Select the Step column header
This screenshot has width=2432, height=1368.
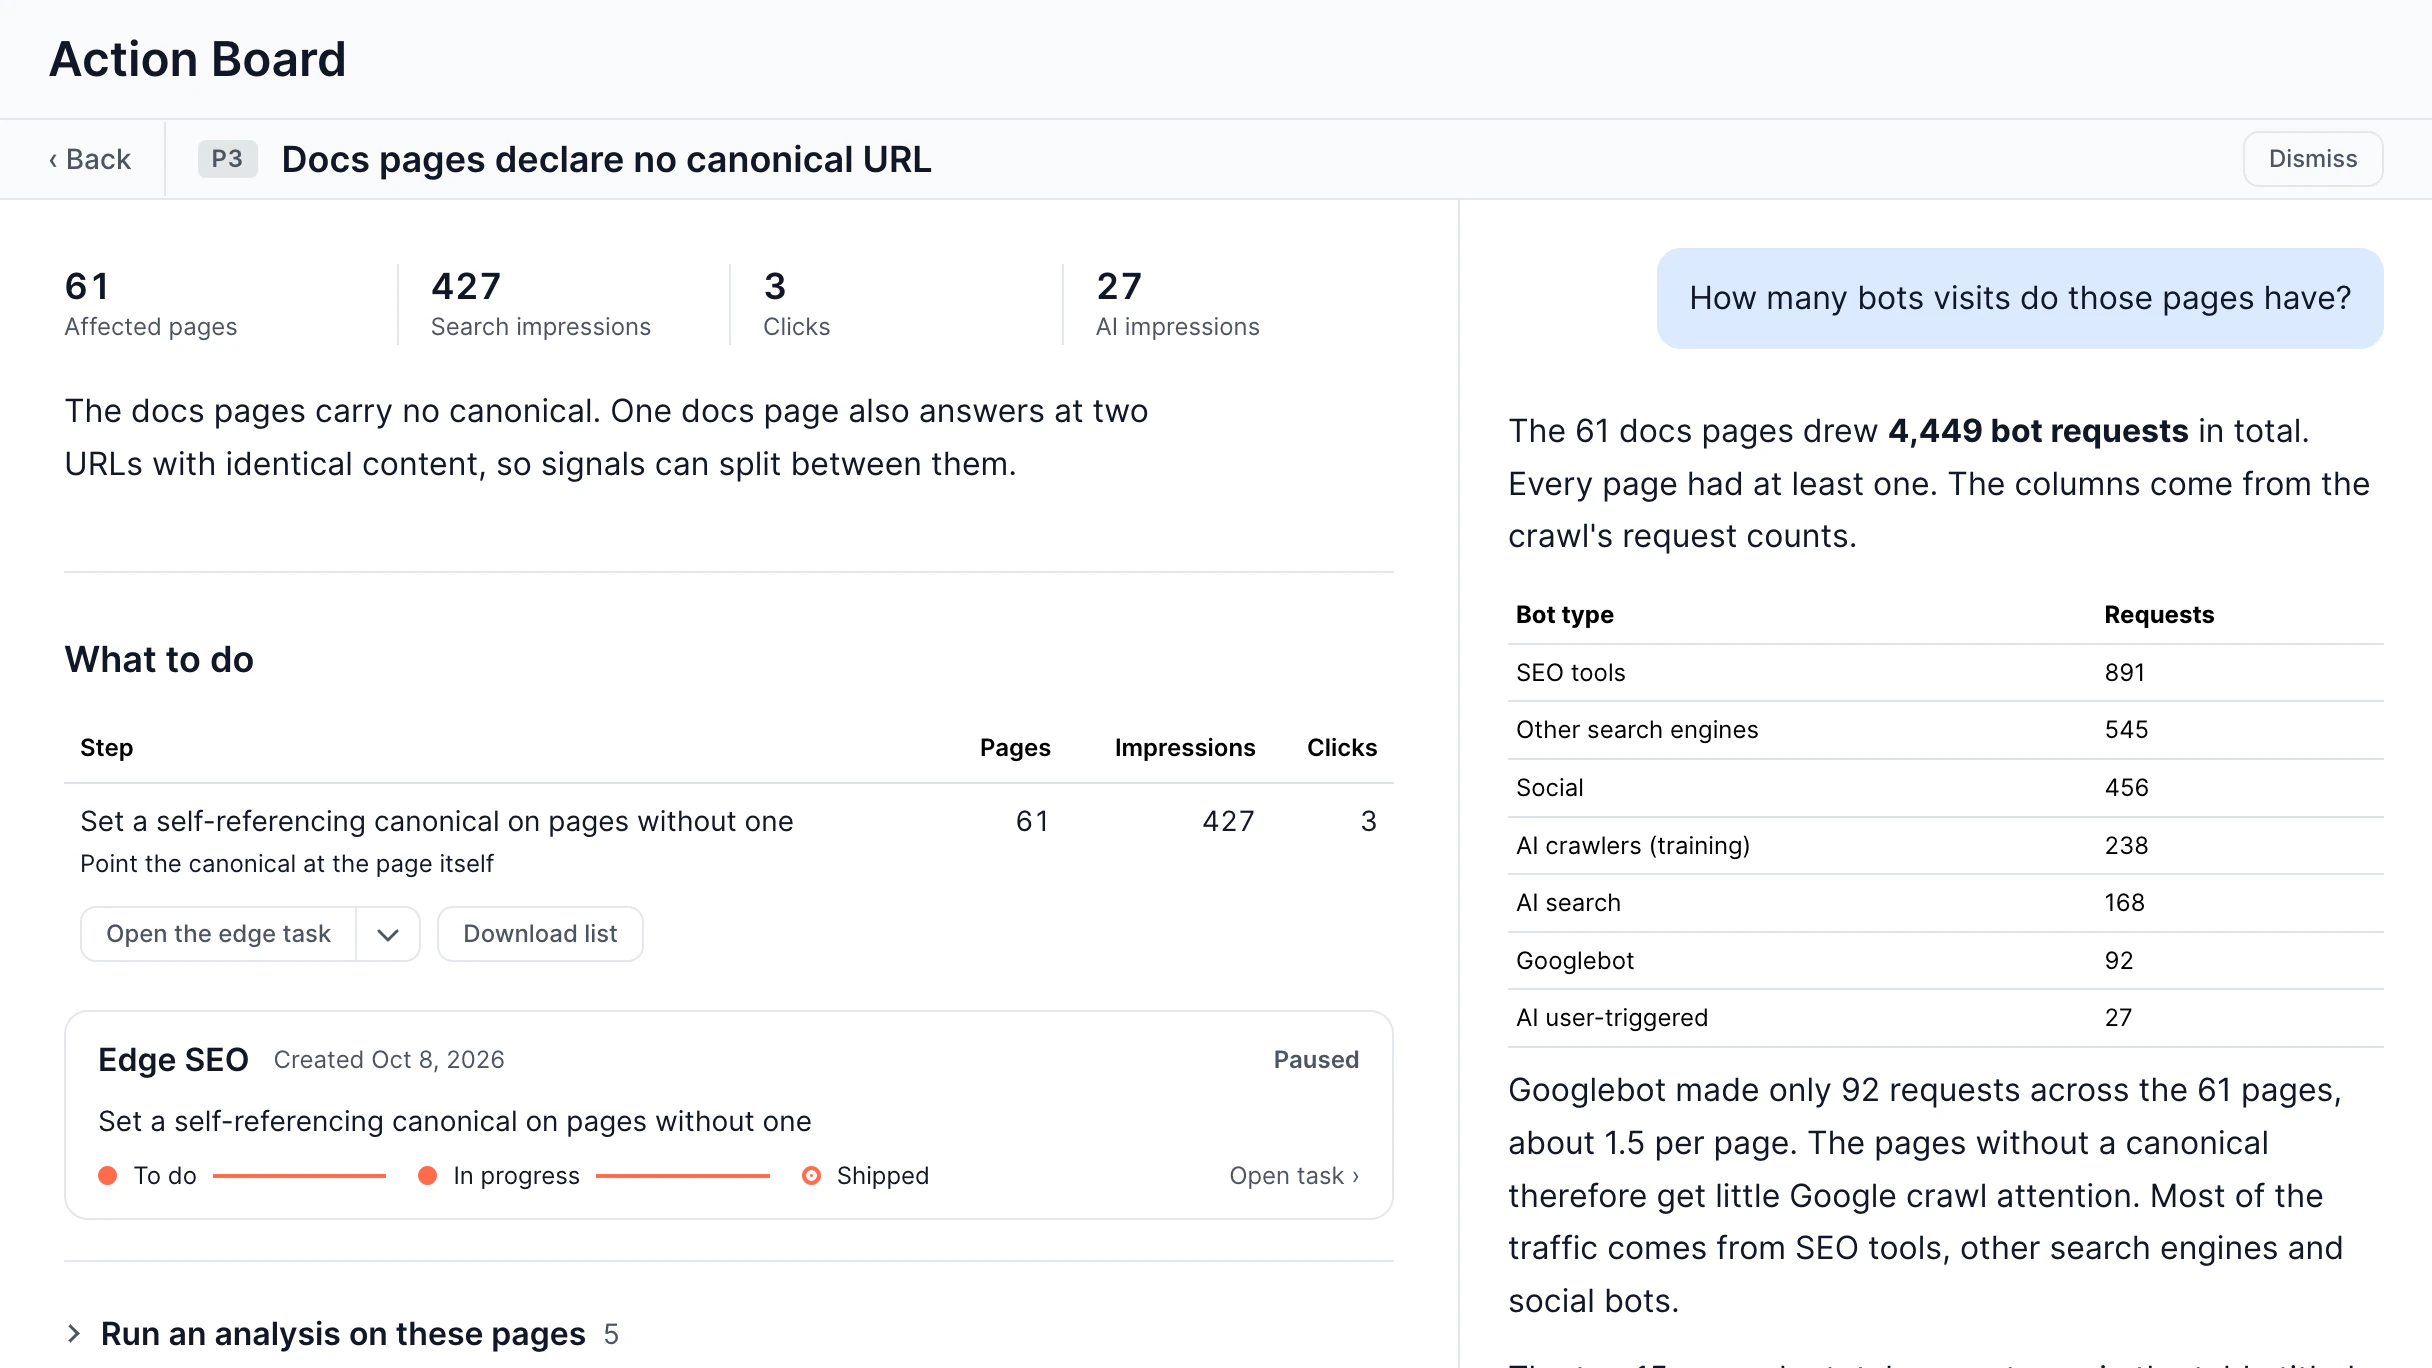[106, 748]
